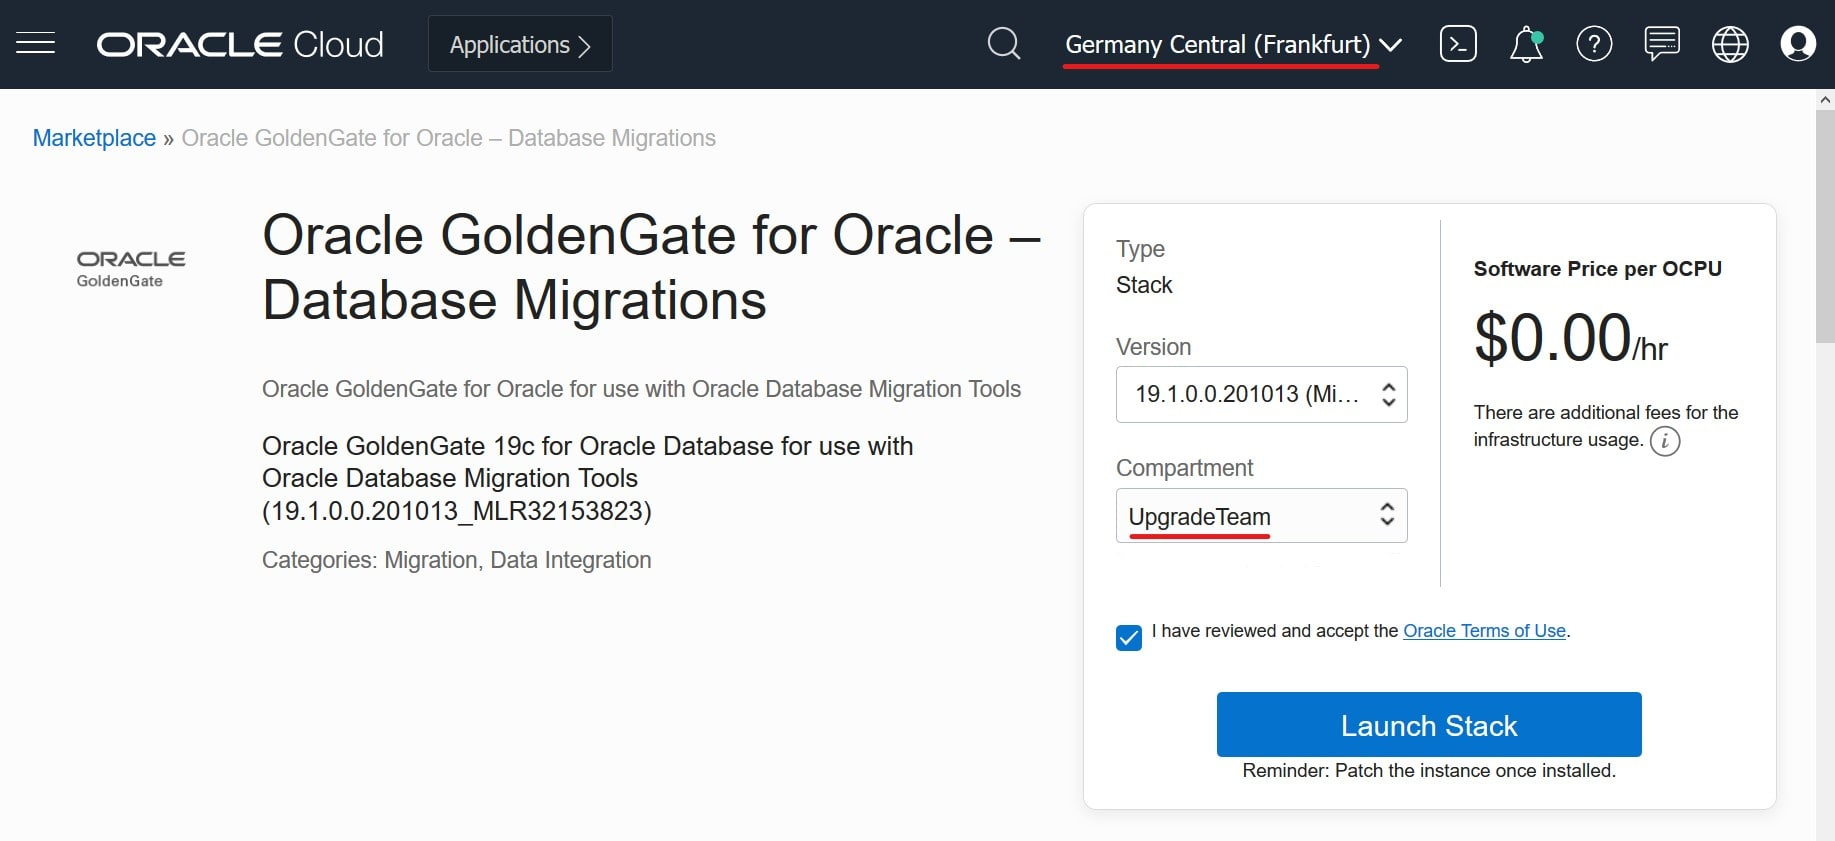The height and width of the screenshot is (841, 1835).
Task: Click the language globe icon
Action: pos(1730,44)
